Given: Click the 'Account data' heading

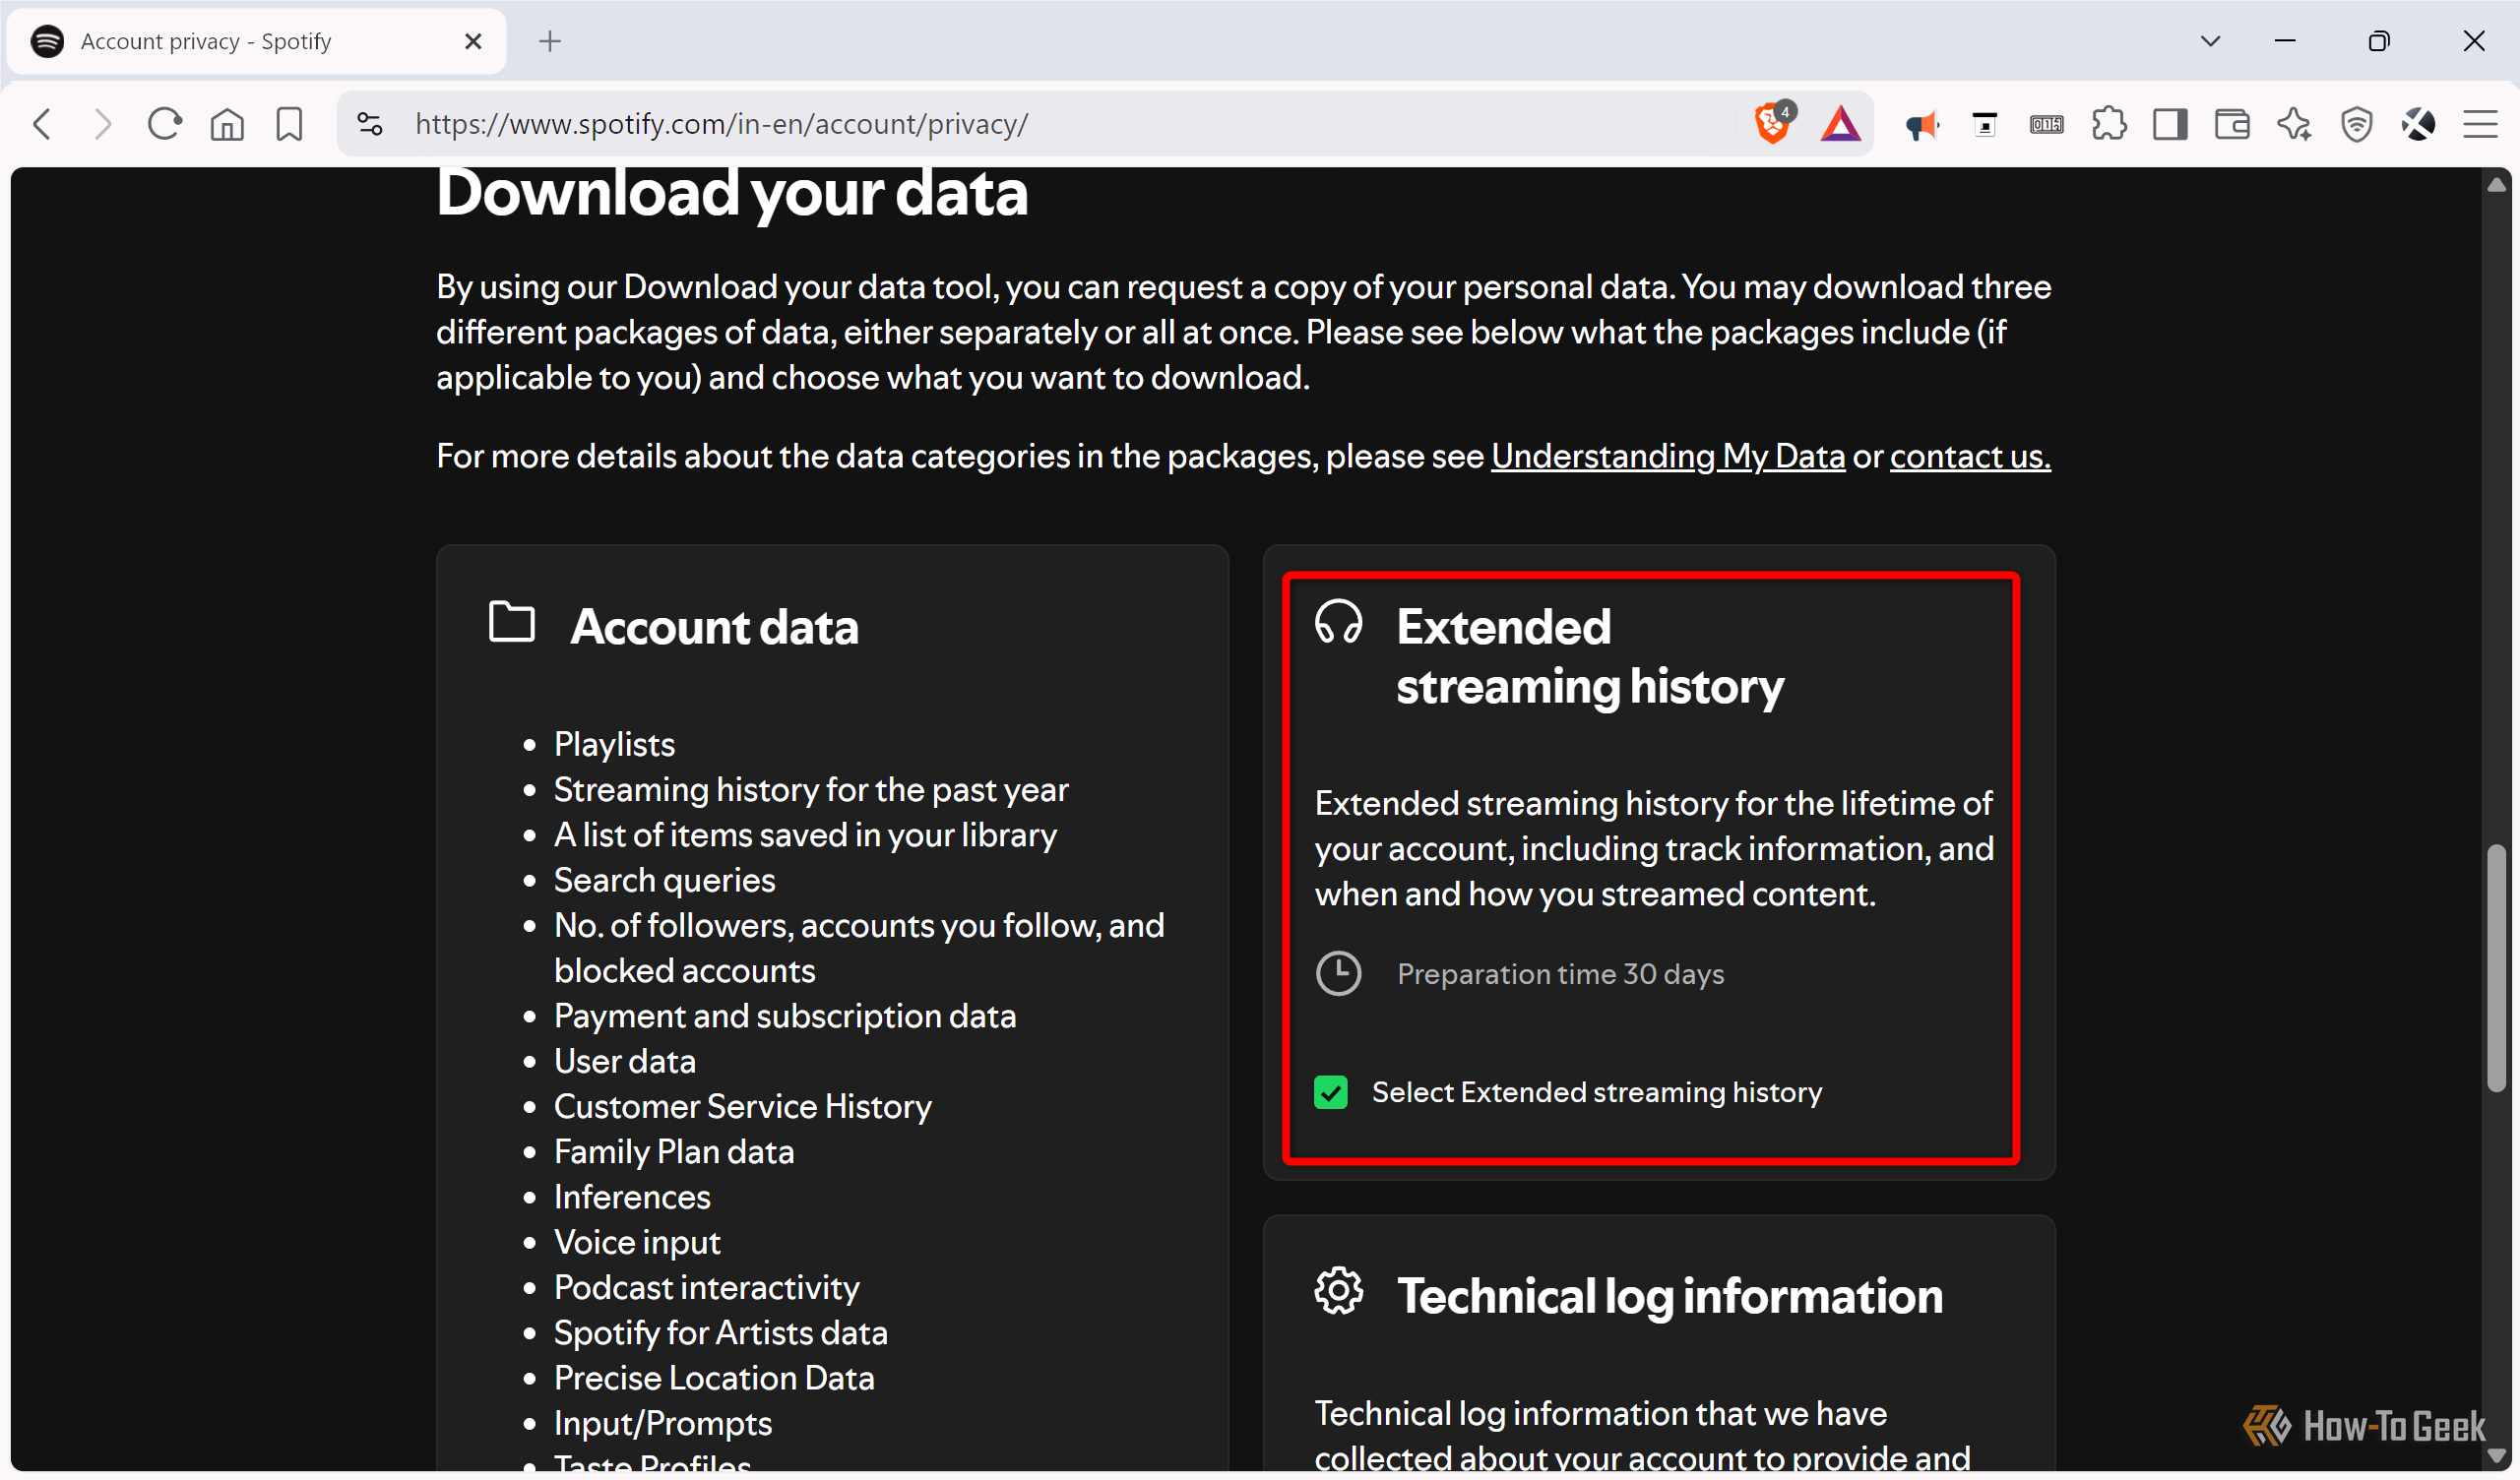Looking at the screenshot, I should click(x=714, y=627).
